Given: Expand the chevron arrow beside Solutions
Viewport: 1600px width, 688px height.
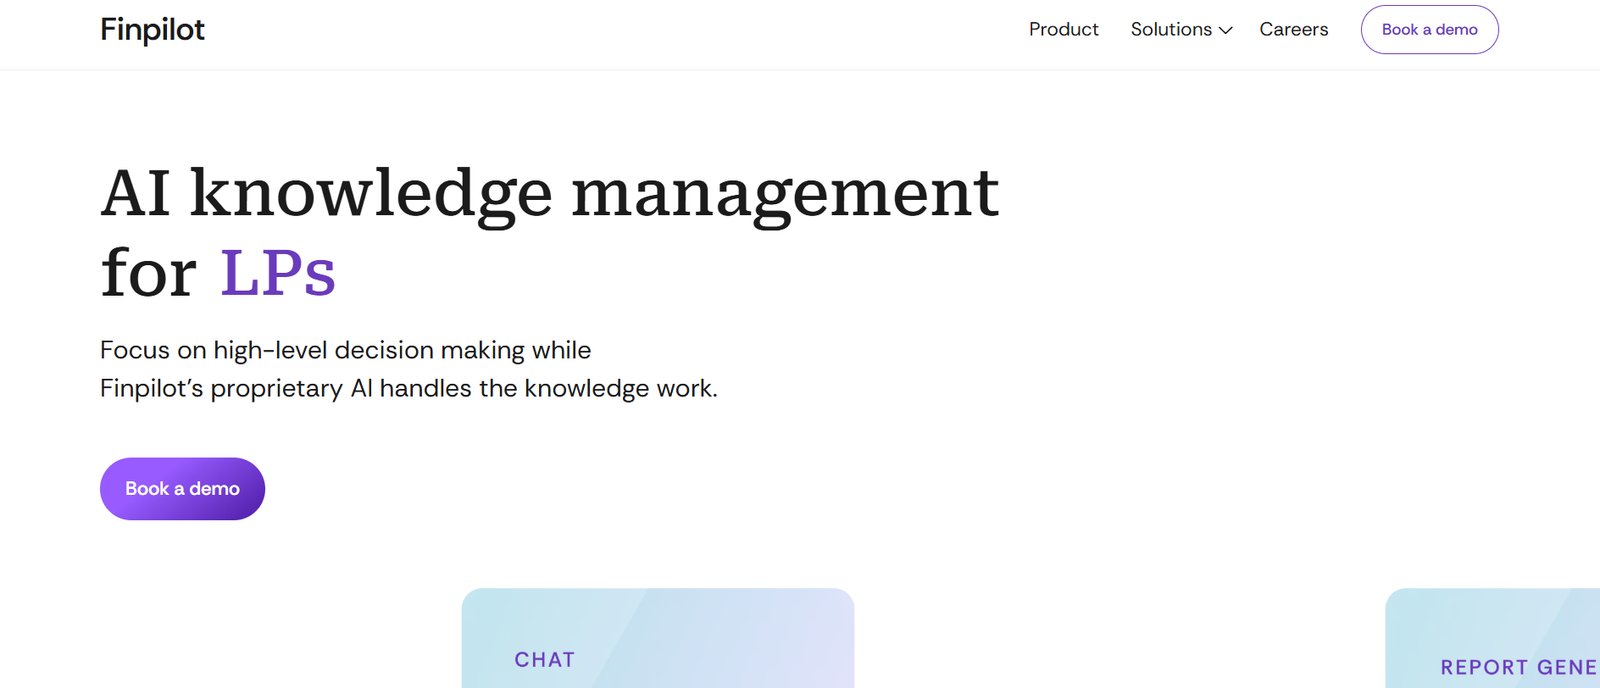Looking at the screenshot, I should (x=1226, y=31).
